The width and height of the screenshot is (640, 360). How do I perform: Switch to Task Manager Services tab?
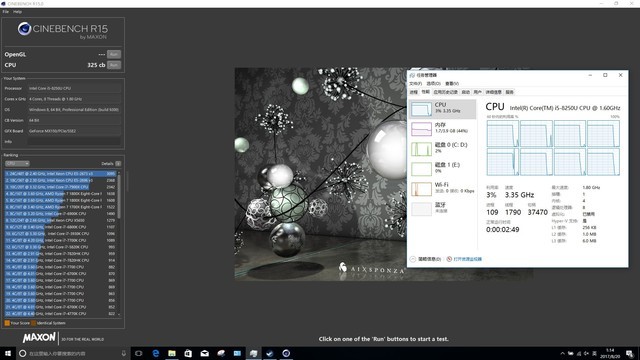tap(510, 92)
